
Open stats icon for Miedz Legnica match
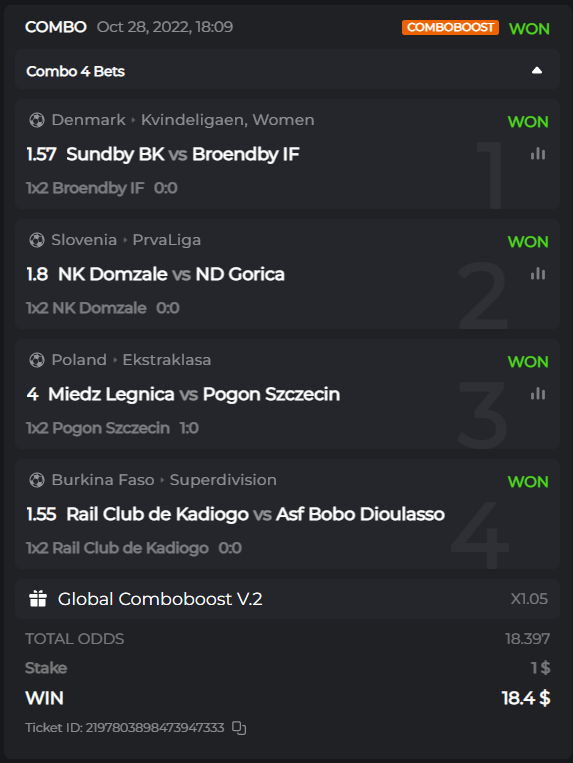pos(537,394)
